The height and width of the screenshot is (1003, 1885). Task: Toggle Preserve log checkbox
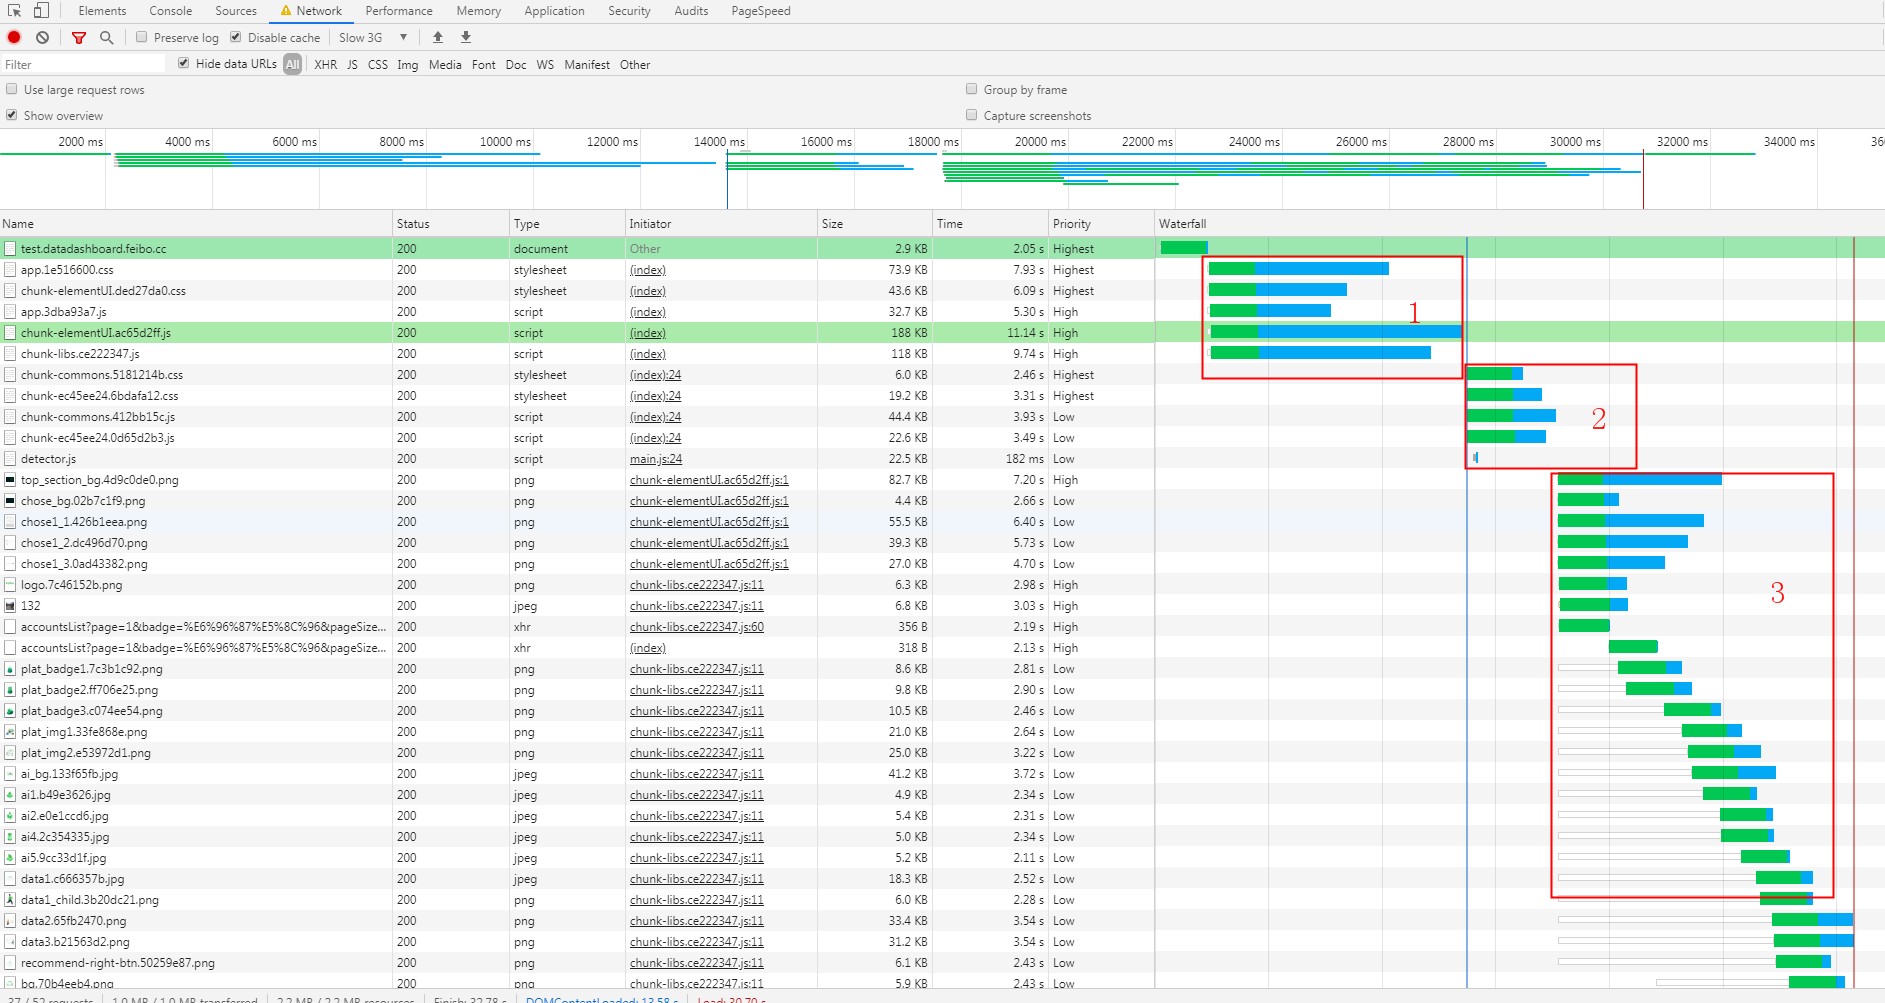[x=142, y=37]
